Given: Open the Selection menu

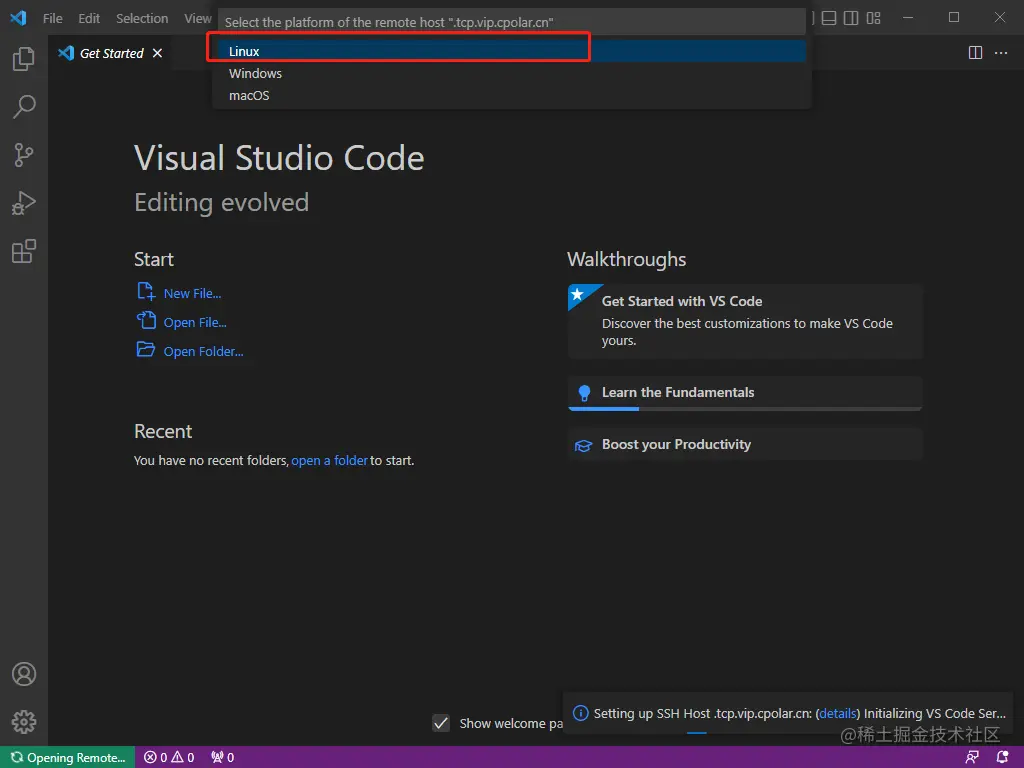Looking at the screenshot, I should tap(142, 18).
